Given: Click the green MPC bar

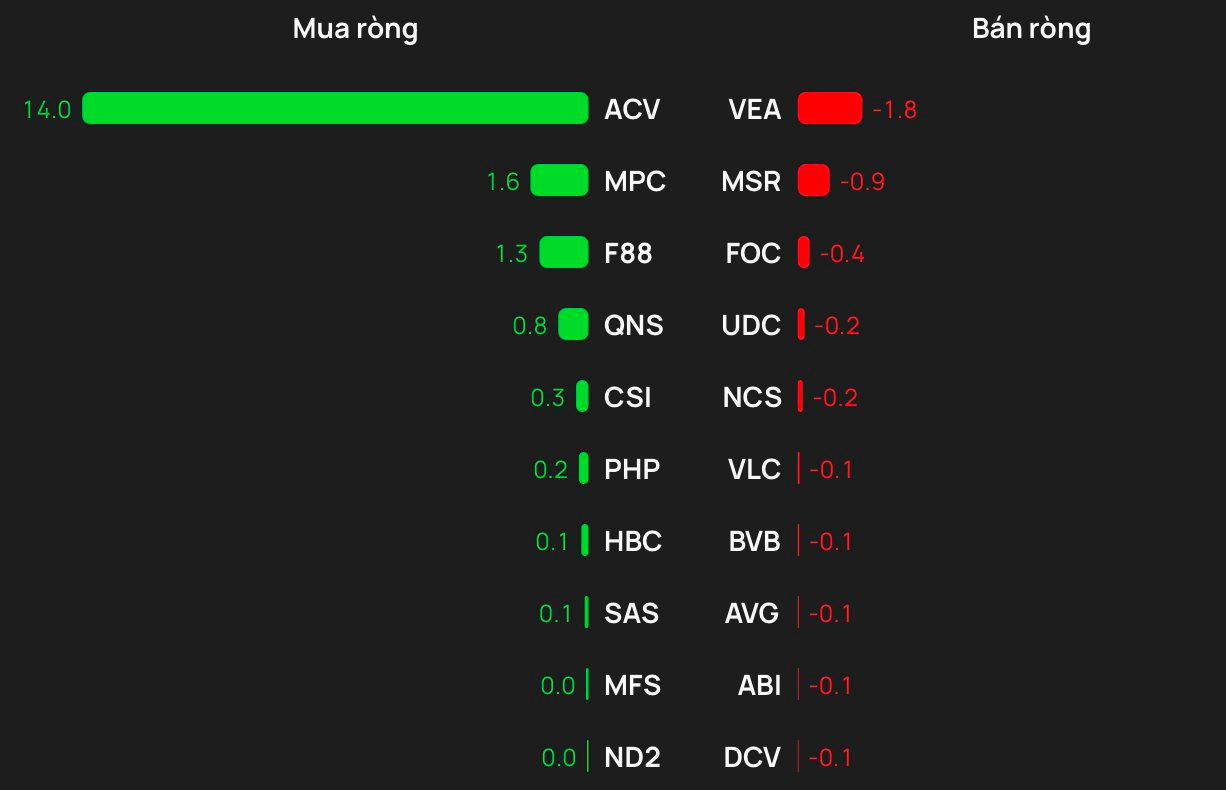Looking at the screenshot, I should coord(559,181).
